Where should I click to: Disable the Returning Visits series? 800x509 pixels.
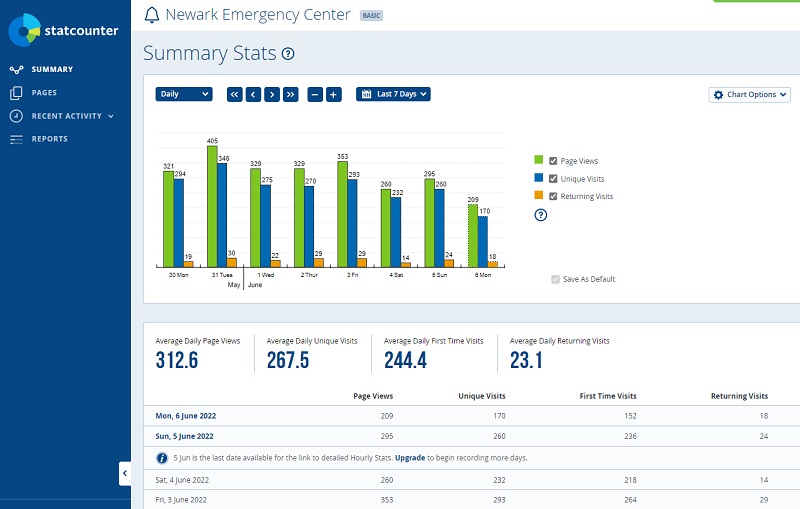point(553,197)
